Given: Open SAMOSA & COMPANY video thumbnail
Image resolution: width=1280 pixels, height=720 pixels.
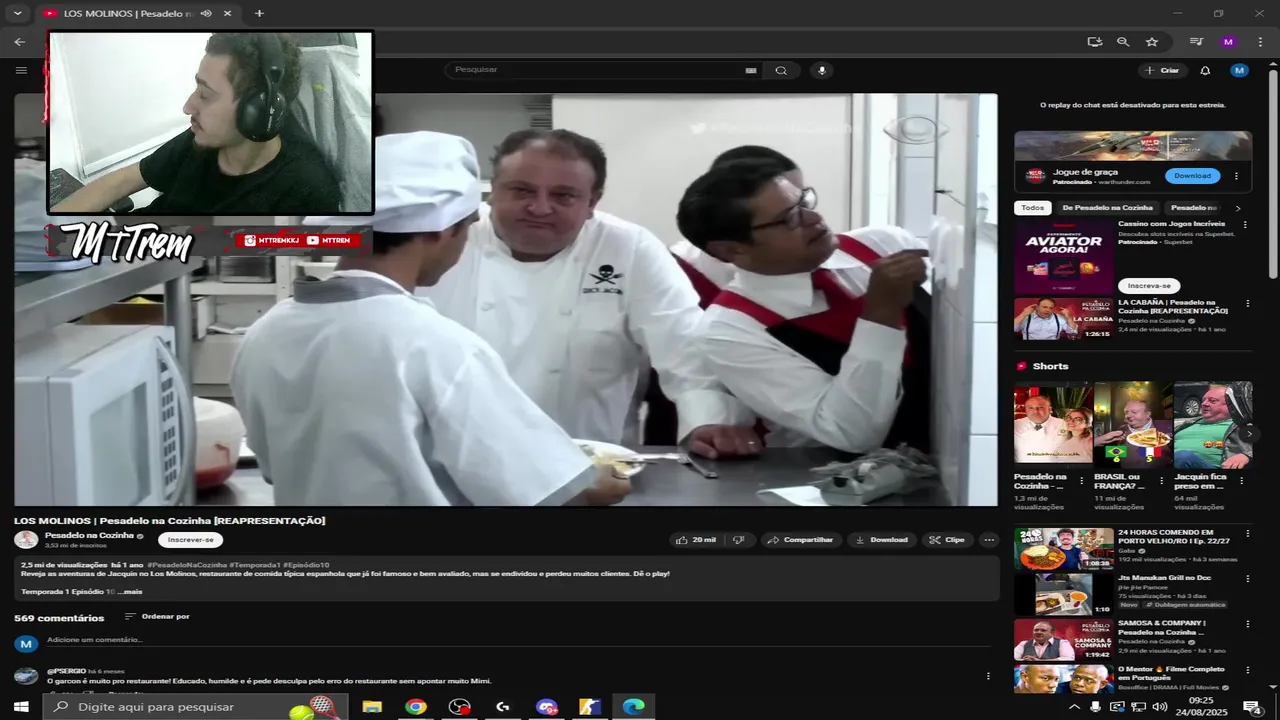Looking at the screenshot, I should click(1064, 640).
